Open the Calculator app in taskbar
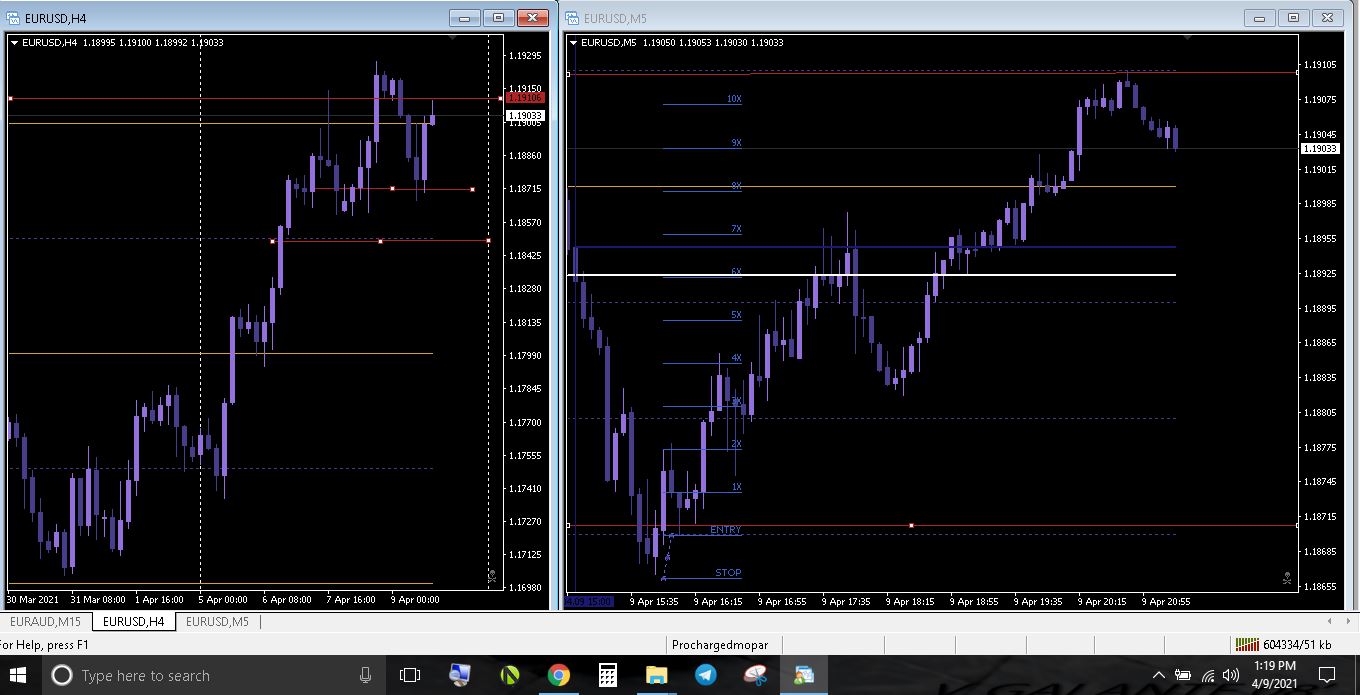The width and height of the screenshot is (1360, 695). [608, 675]
